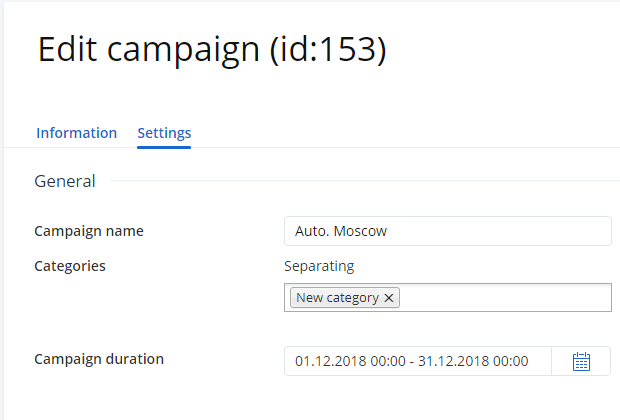This screenshot has height=420, width=620.
Task: Click divider line right of General heading
Action: click(x=360, y=181)
